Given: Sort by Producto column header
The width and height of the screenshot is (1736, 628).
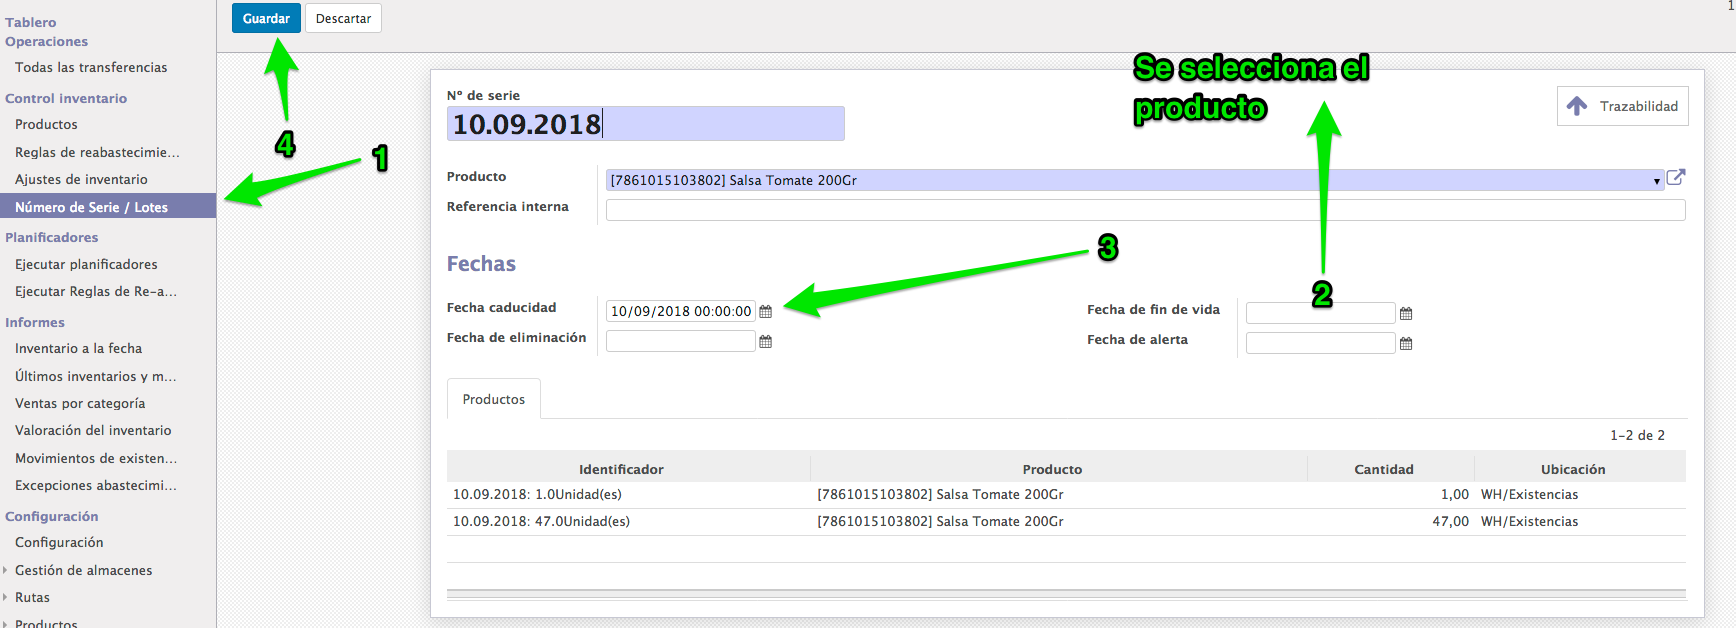Looking at the screenshot, I should point(1052,469).
